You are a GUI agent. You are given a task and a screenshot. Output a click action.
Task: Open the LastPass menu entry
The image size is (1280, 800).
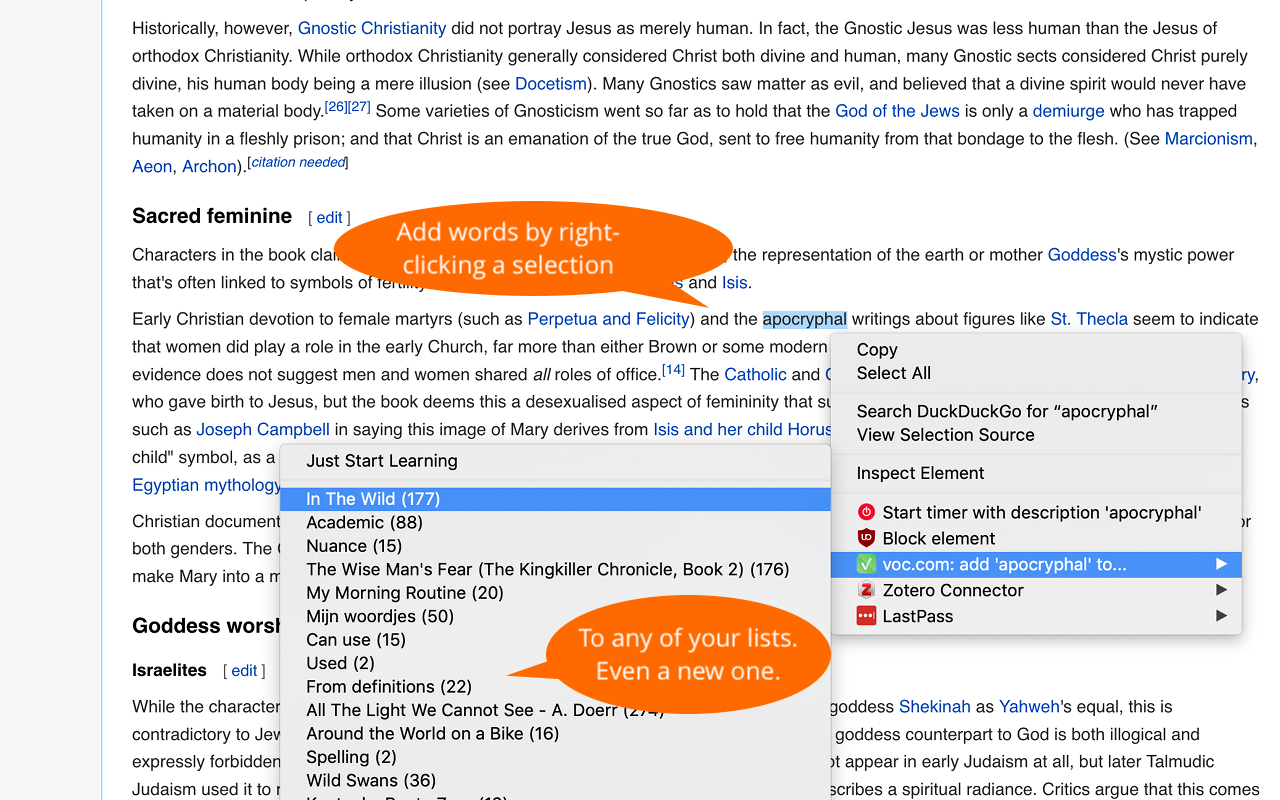[1036, 616]
